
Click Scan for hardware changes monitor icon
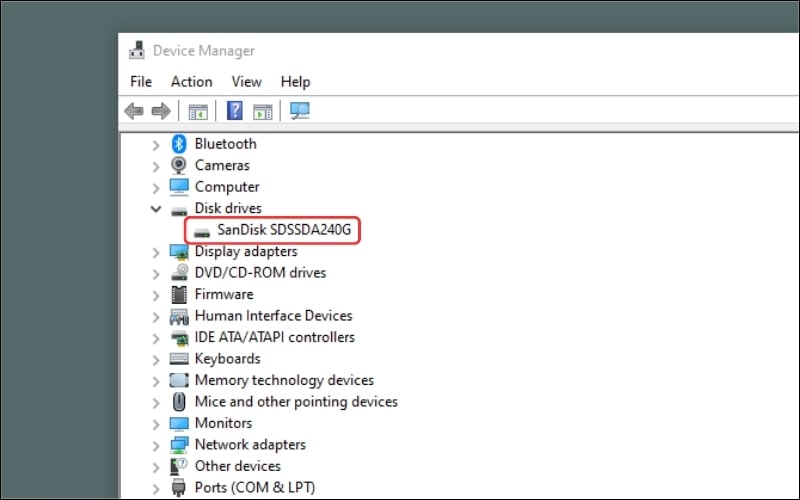[299, 111]
